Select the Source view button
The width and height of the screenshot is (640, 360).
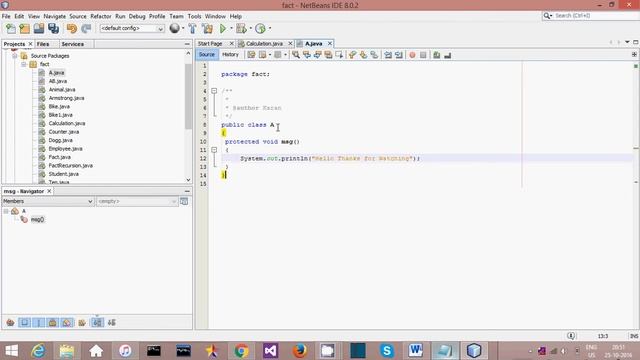pos(207,55)
